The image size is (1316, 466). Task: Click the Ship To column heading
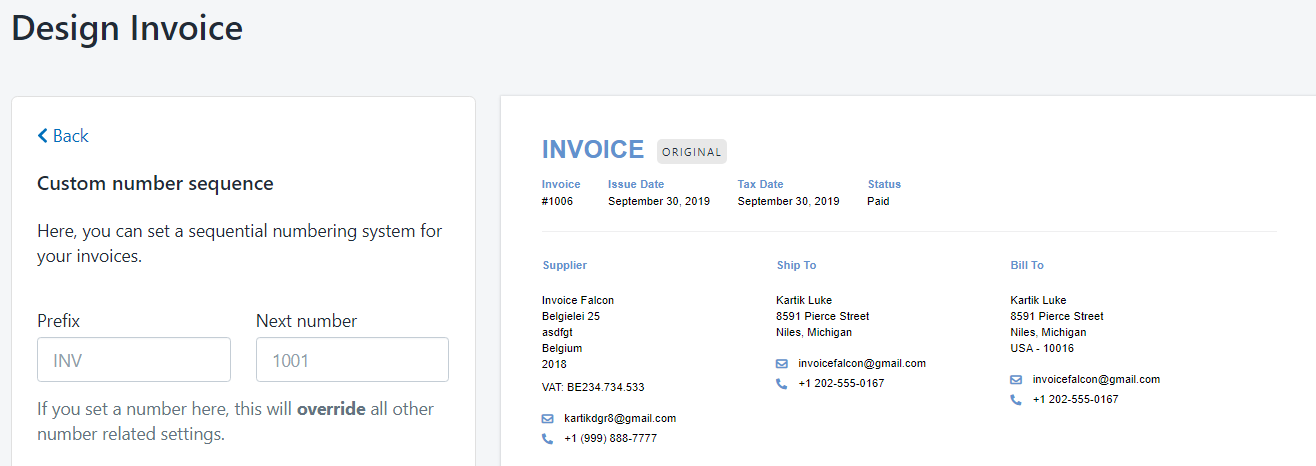tap(796, 265)
